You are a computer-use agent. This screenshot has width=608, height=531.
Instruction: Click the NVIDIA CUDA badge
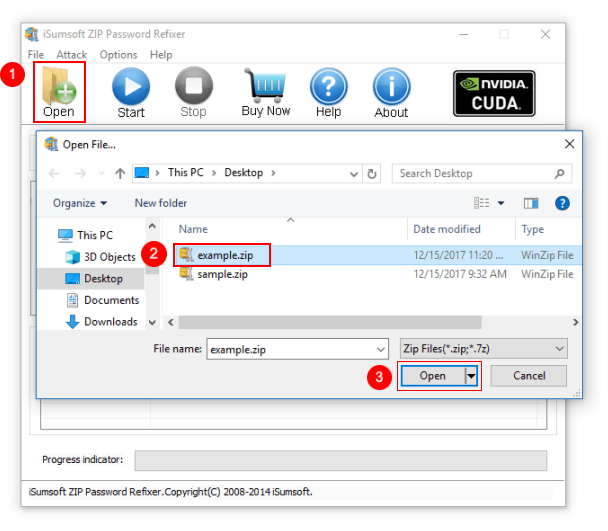tap(494, 93)
